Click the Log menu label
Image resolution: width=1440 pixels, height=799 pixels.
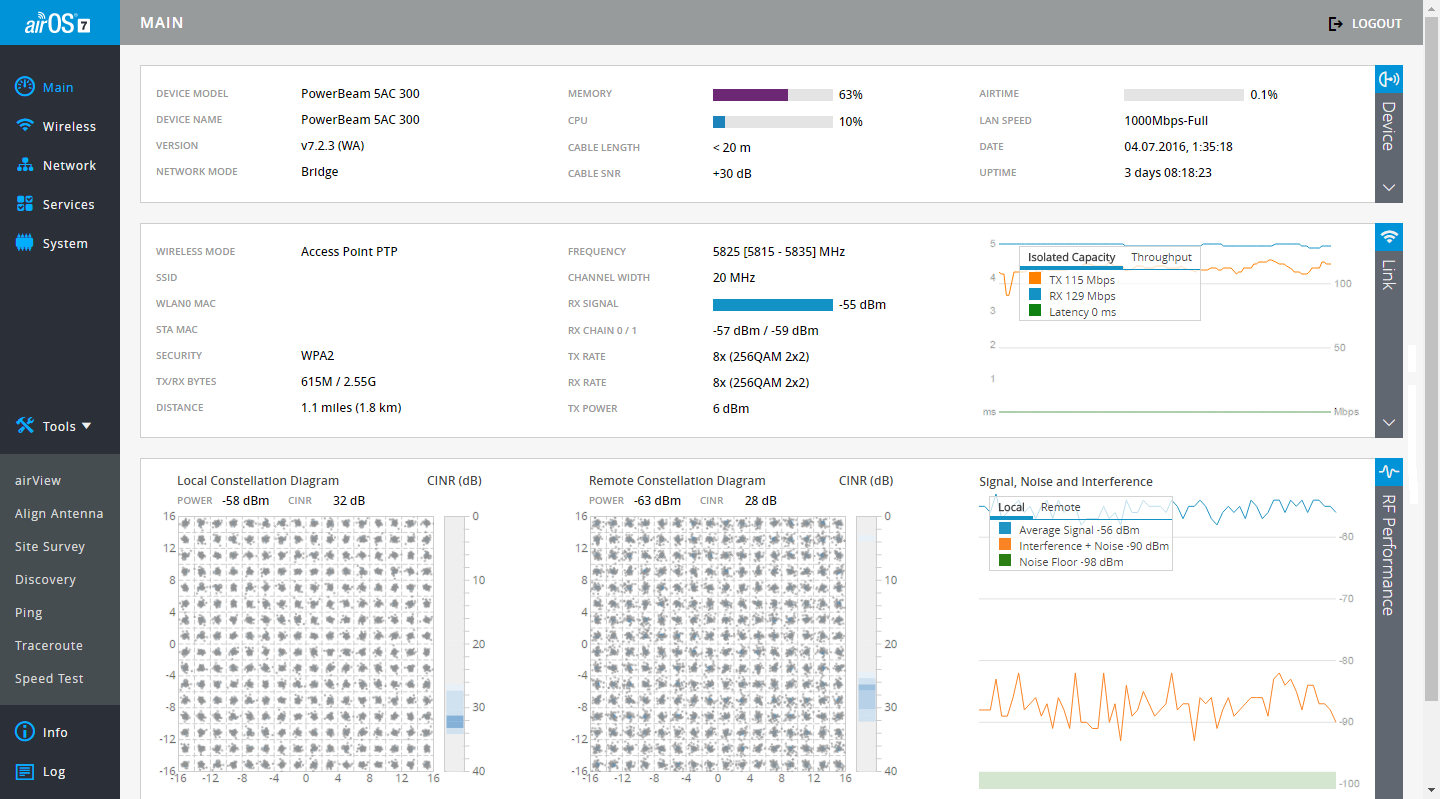(54, 772)
